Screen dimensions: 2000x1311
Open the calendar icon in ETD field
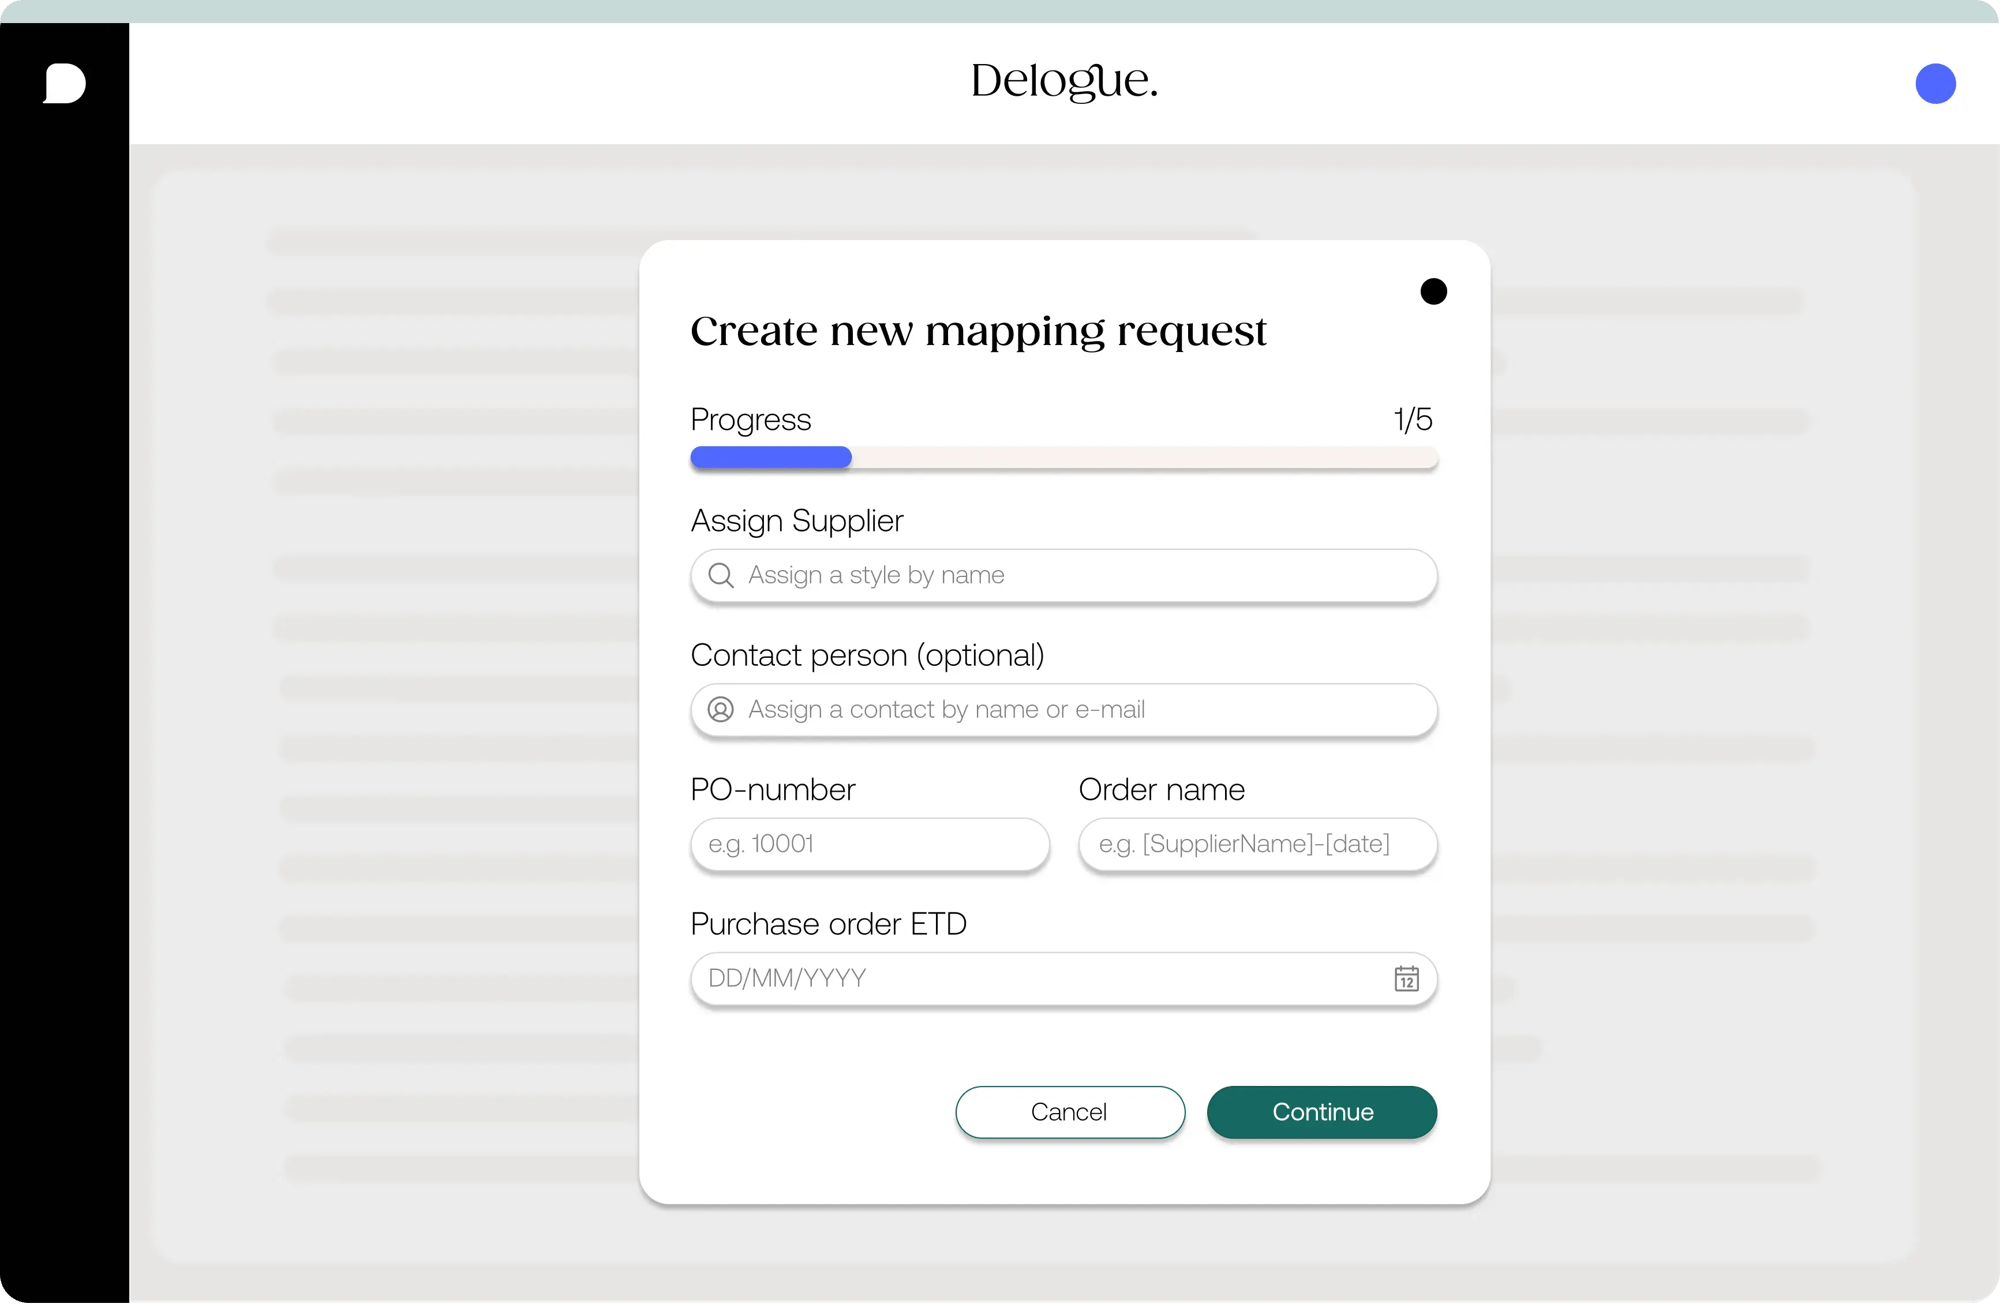coord(1406,979)
